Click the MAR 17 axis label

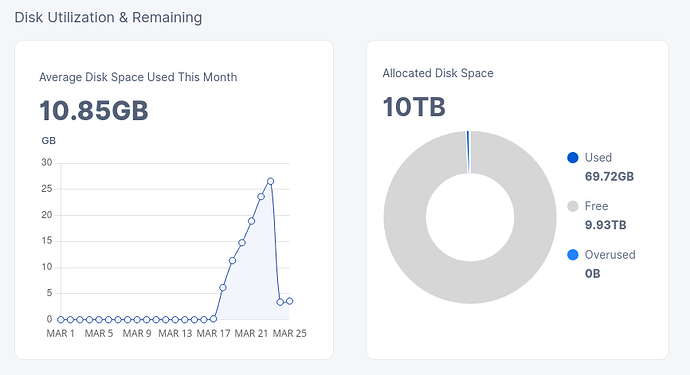213,334
